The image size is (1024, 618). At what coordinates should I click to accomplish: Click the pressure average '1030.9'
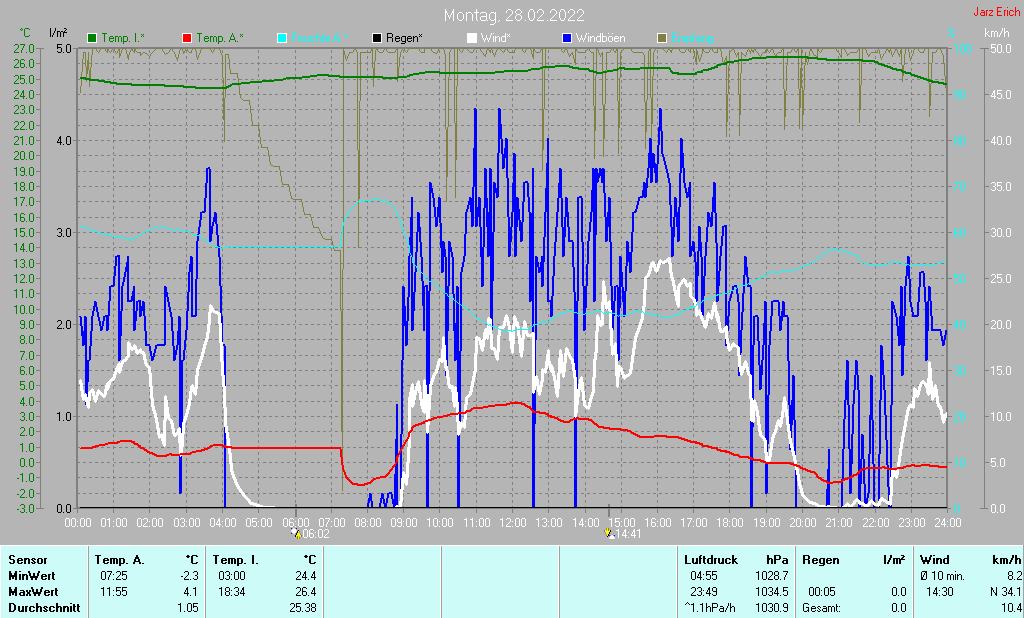tap(772, 608)
